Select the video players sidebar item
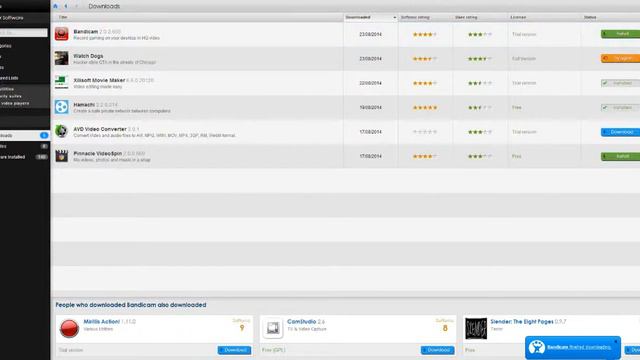The image size is (640, 360). [15, 104]
